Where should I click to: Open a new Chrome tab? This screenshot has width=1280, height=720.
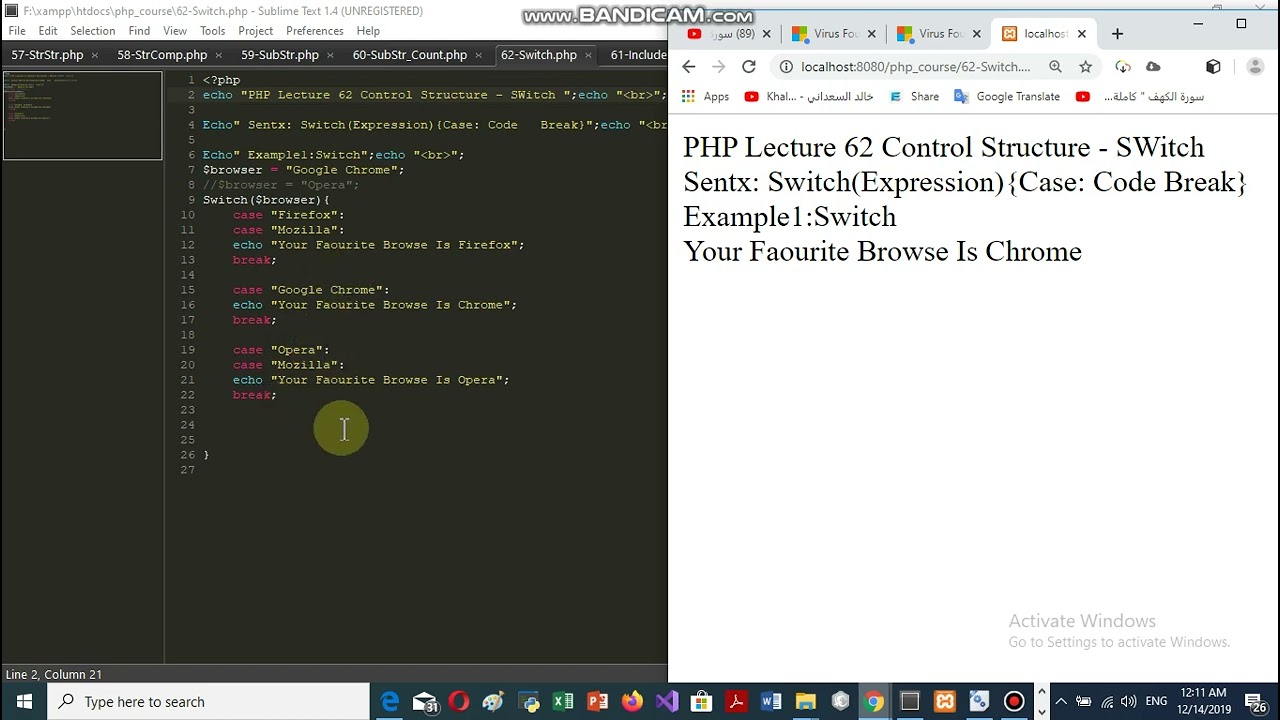pos(1117,34)
